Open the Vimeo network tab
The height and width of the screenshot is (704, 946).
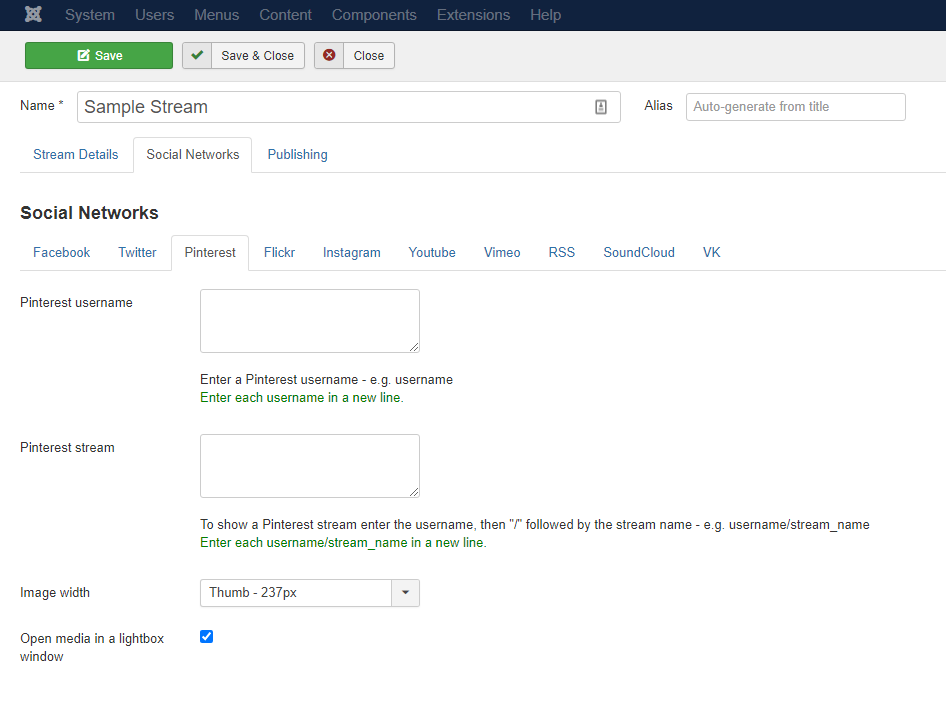tap(502, 252)
